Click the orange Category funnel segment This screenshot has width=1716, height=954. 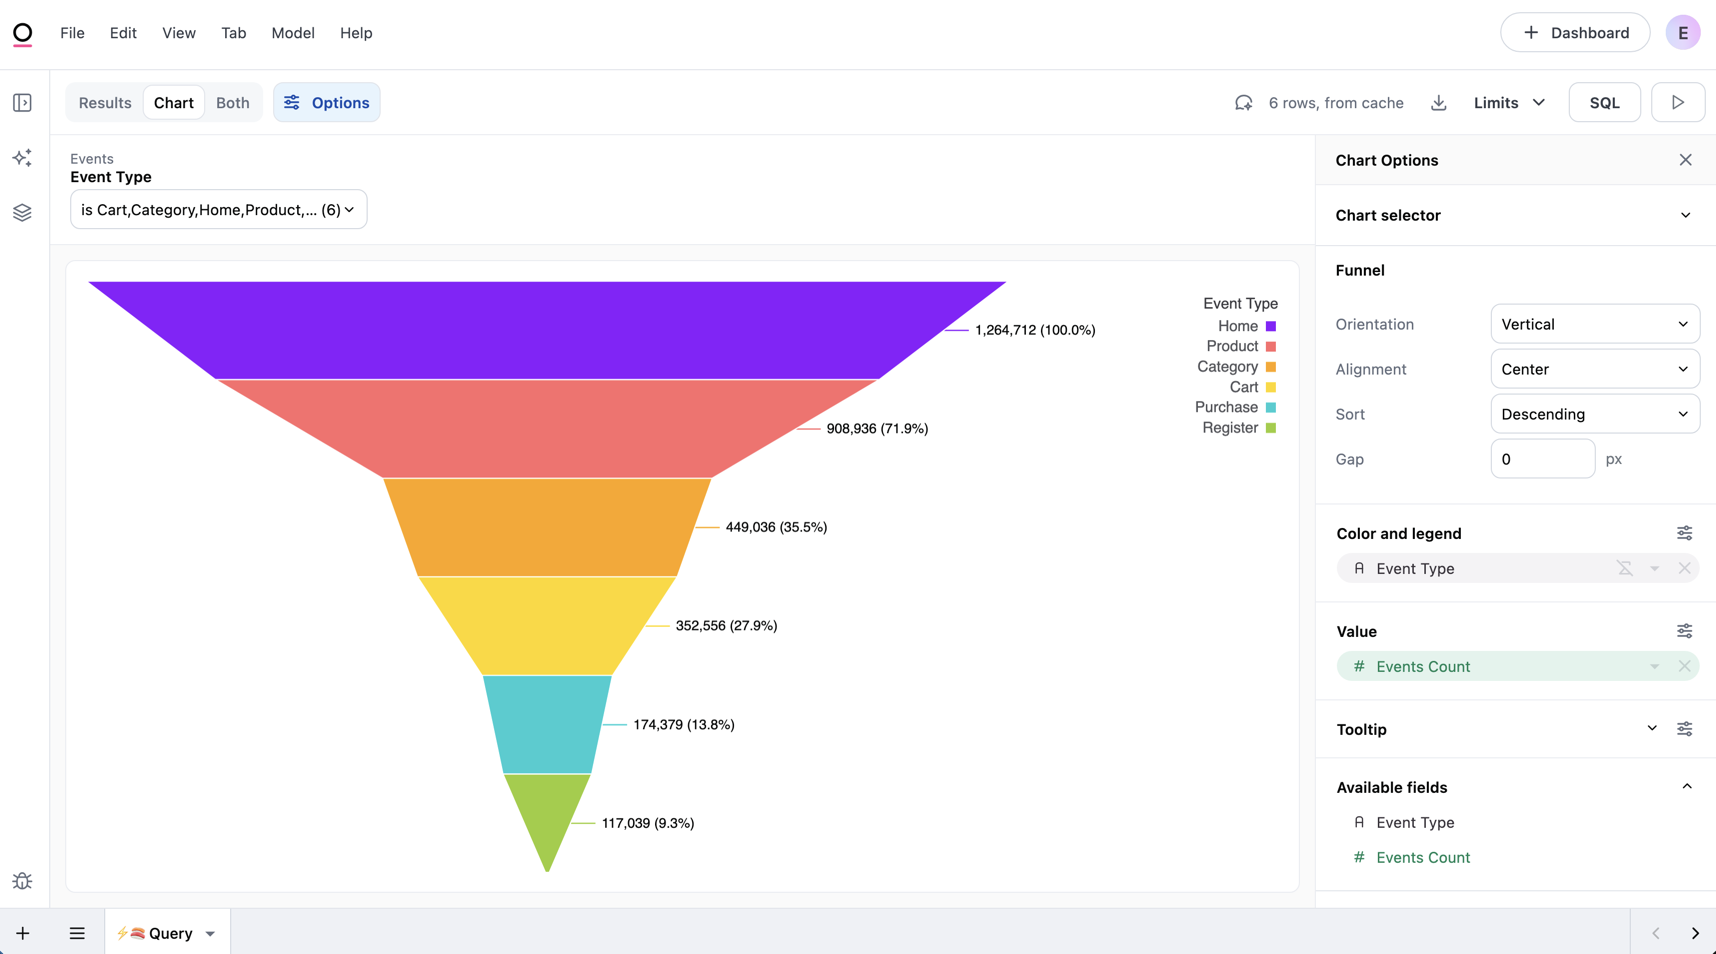[x=547, y=527]
